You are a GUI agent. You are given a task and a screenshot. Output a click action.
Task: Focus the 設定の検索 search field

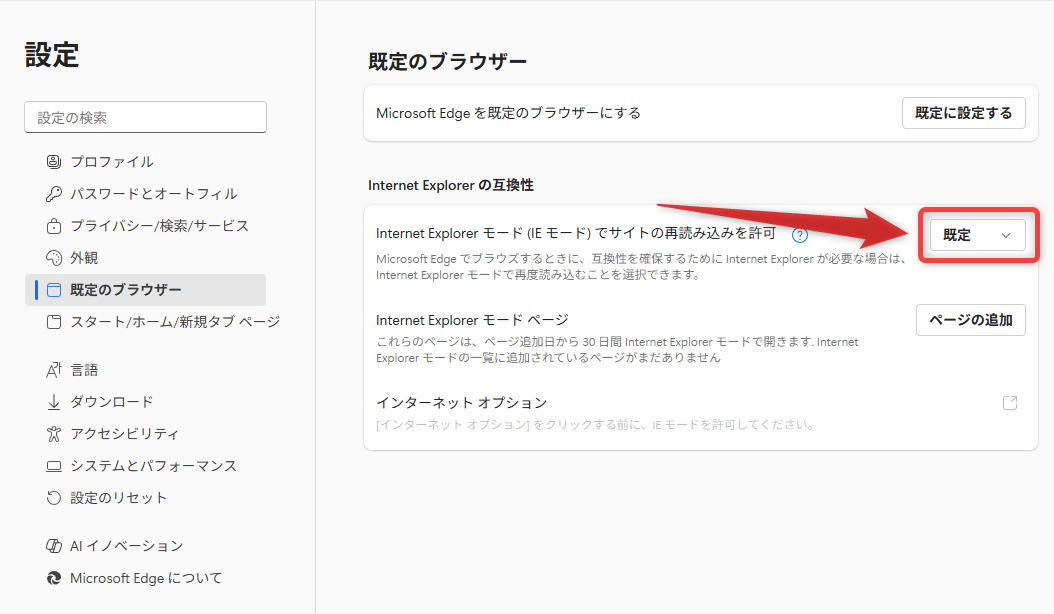coord(145,117)
